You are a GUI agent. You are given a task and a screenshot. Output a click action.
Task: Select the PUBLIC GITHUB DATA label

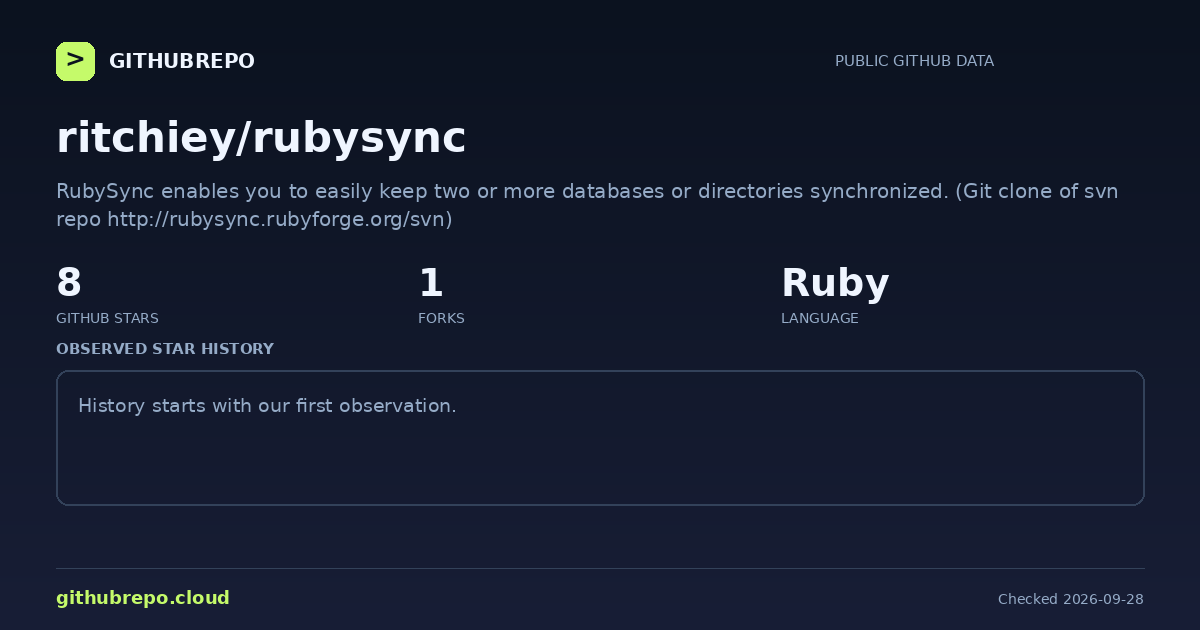[914, 61]
